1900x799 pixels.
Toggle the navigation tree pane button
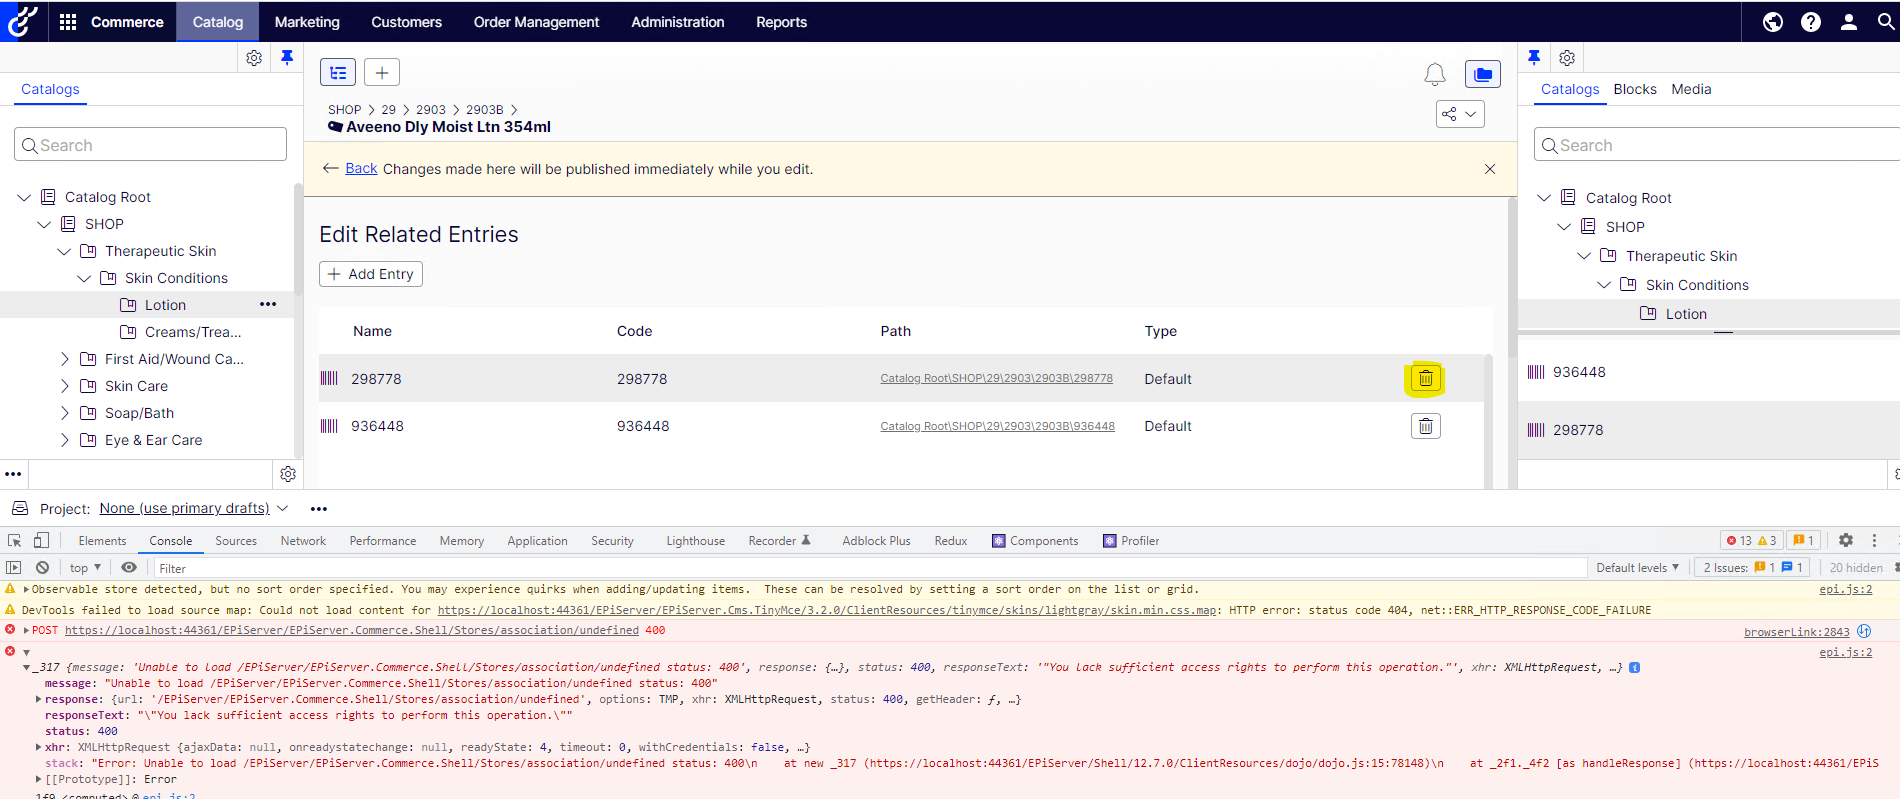pos(338,73)
